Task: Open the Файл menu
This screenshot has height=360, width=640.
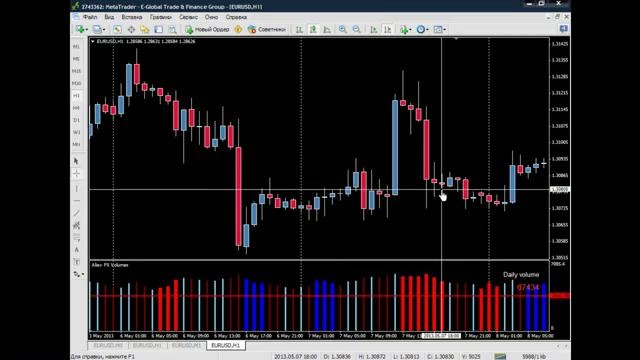Action: (x=90, y=17)
